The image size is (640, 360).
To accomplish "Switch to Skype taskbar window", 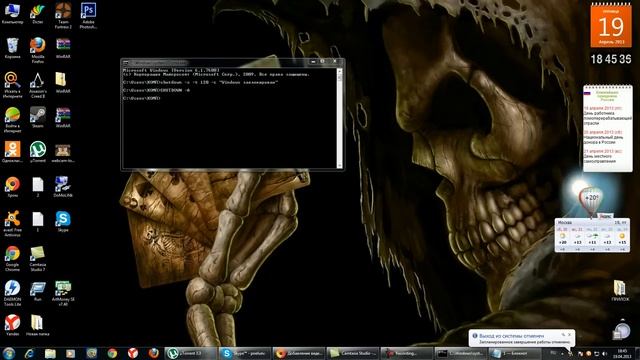I will [244, 353].
